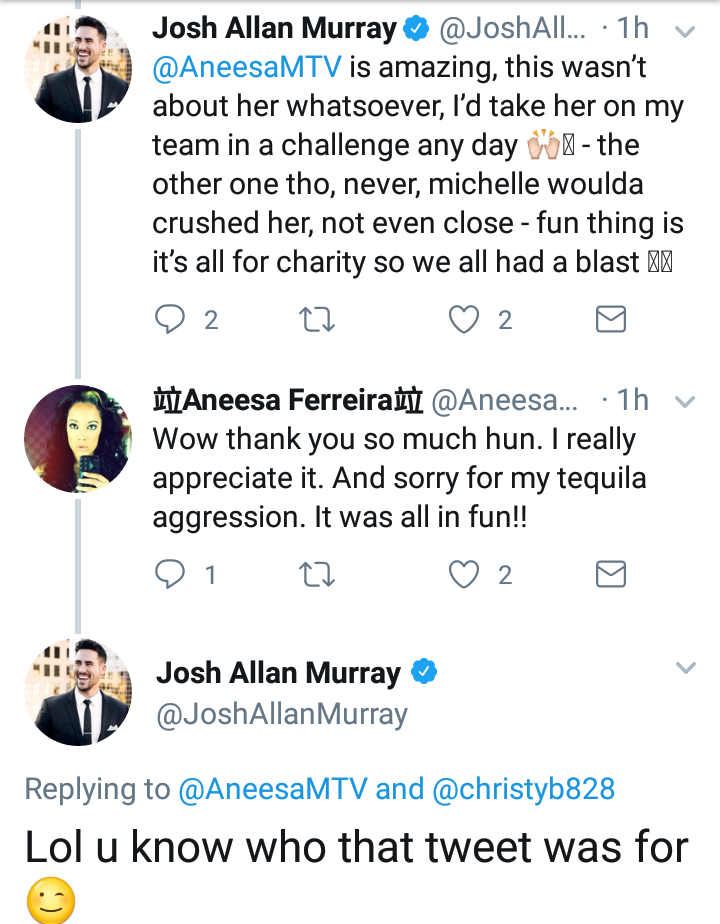The width and height of the screenshot is (720, 924).
Task: Open options chevron on Josh's first tweet
Action: point(685,31)
